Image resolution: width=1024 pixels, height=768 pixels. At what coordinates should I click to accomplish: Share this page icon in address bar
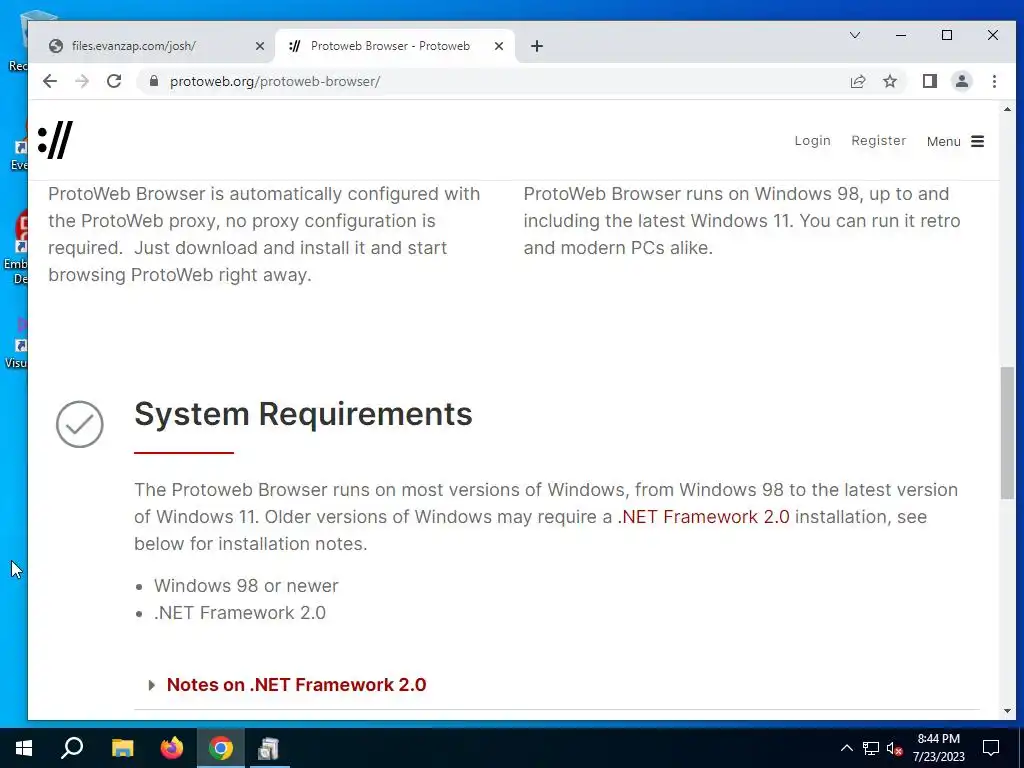857,81
